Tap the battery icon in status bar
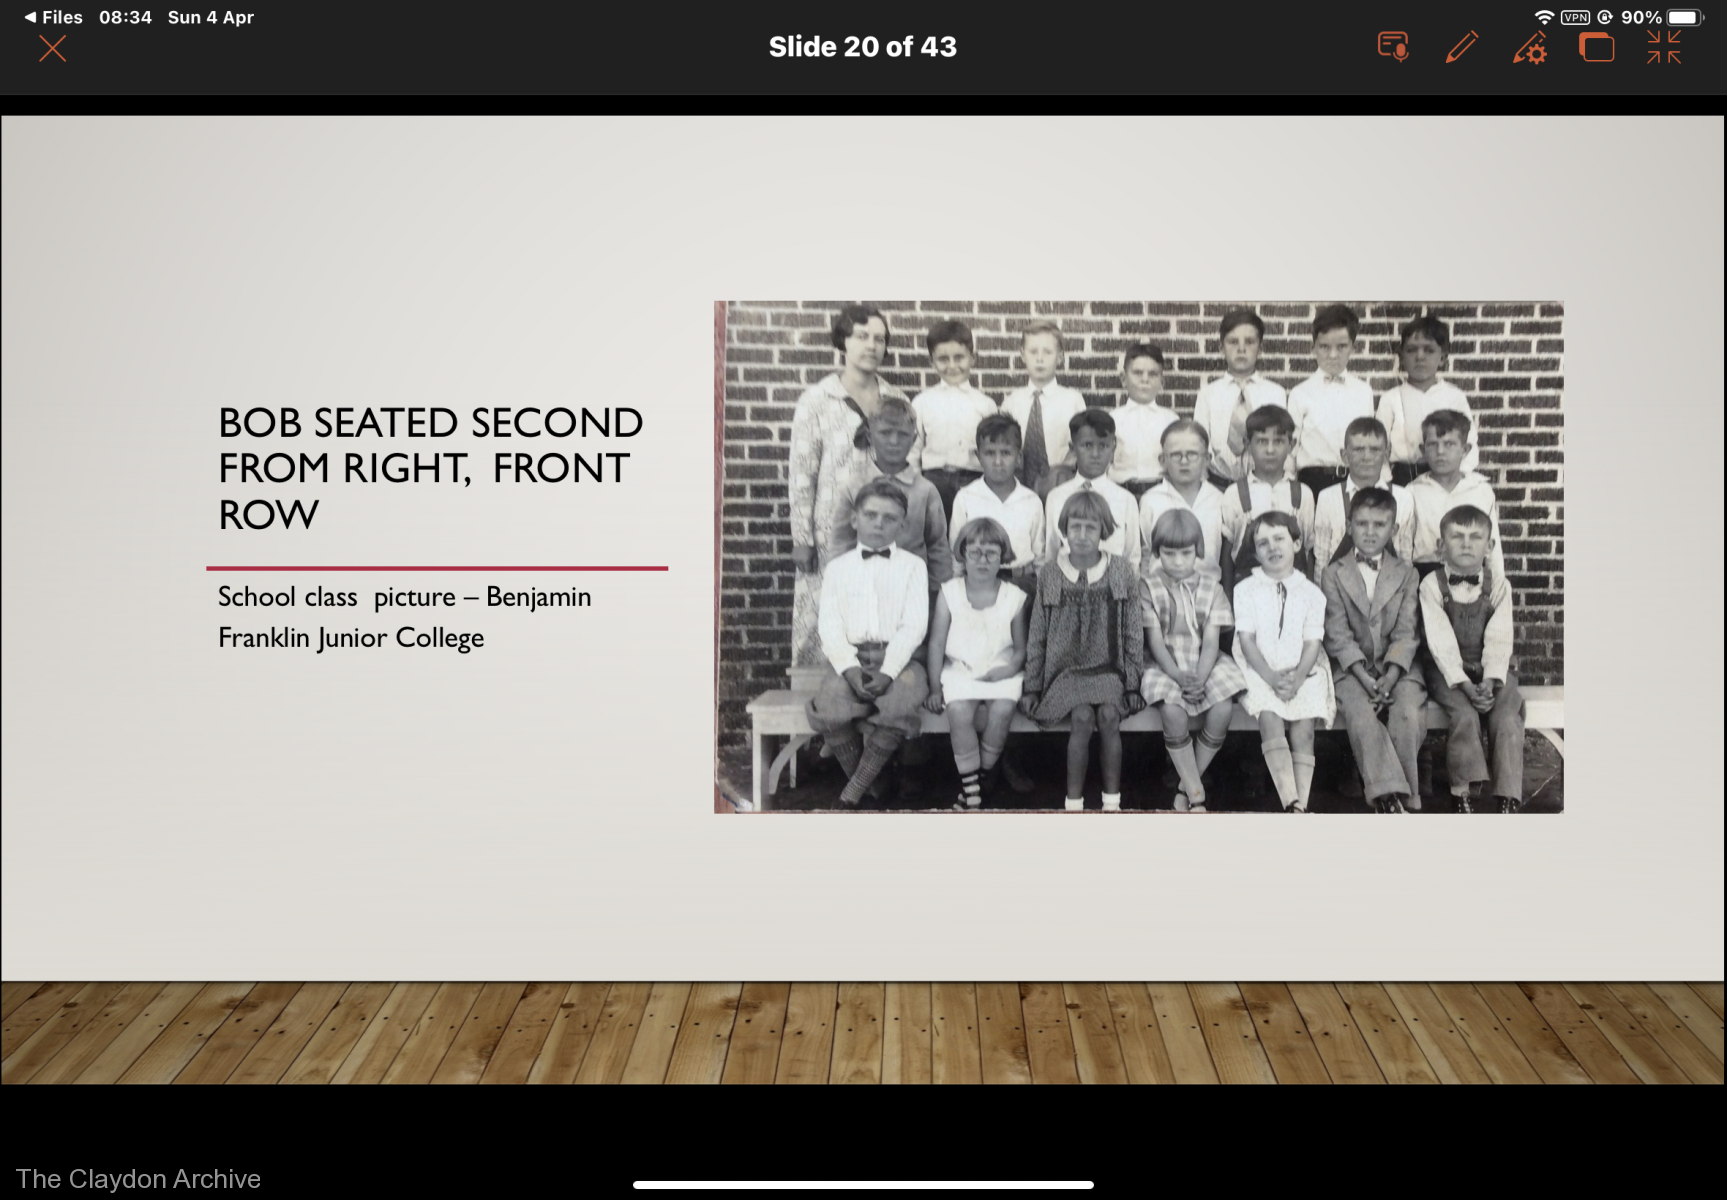Viewport: 1727px width, 1200px height. click(x=1684, y=17)
